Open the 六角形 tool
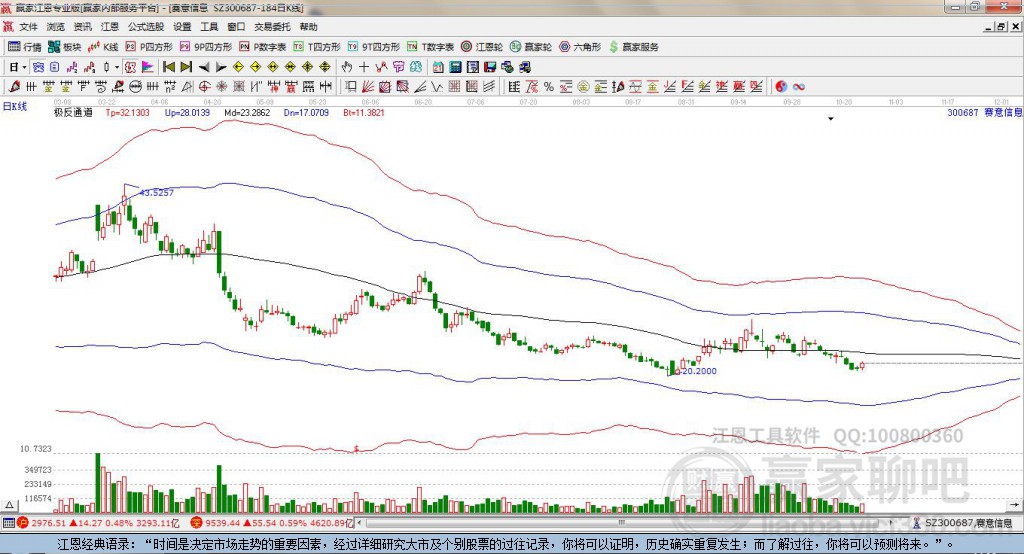1024x554 pixels. pos(580,47)
